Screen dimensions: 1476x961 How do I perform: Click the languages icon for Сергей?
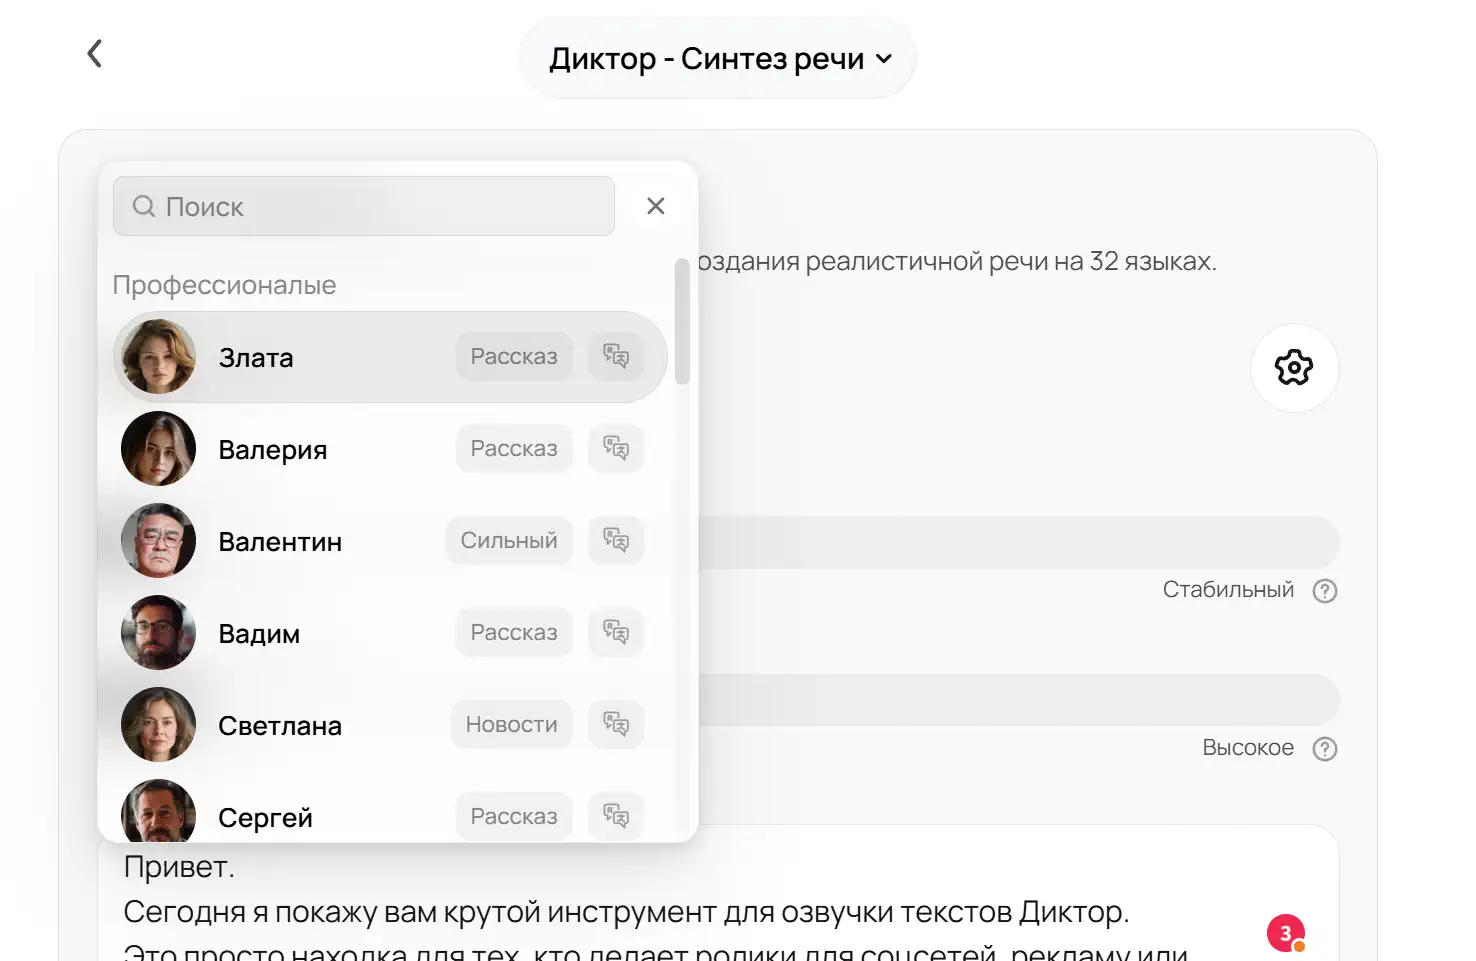point(616,817)
